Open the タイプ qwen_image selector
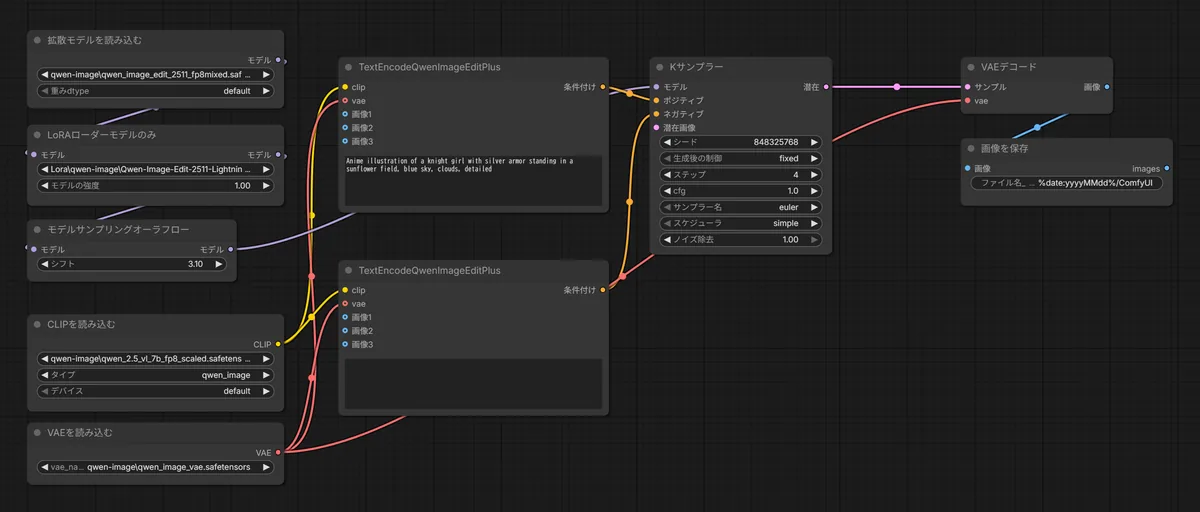 [x=155, y=375]
